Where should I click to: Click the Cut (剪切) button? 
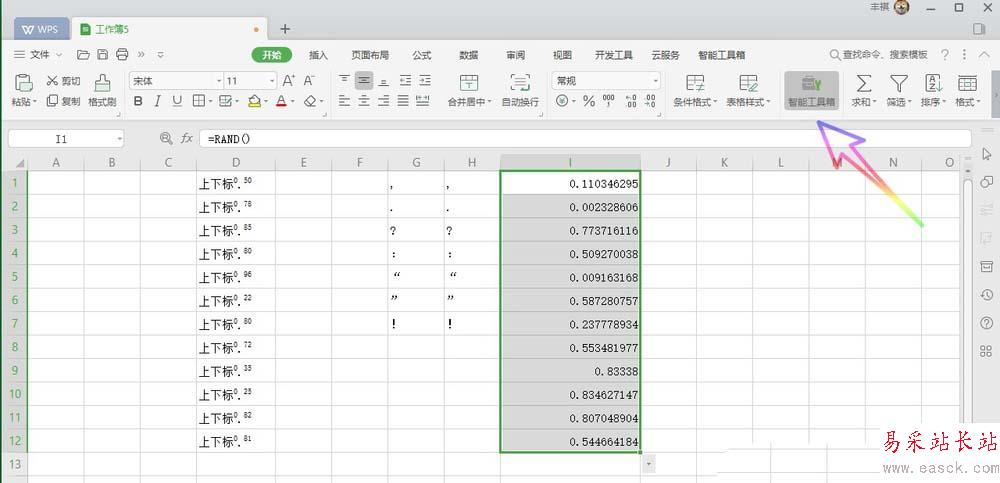click(x=64, y=80)
